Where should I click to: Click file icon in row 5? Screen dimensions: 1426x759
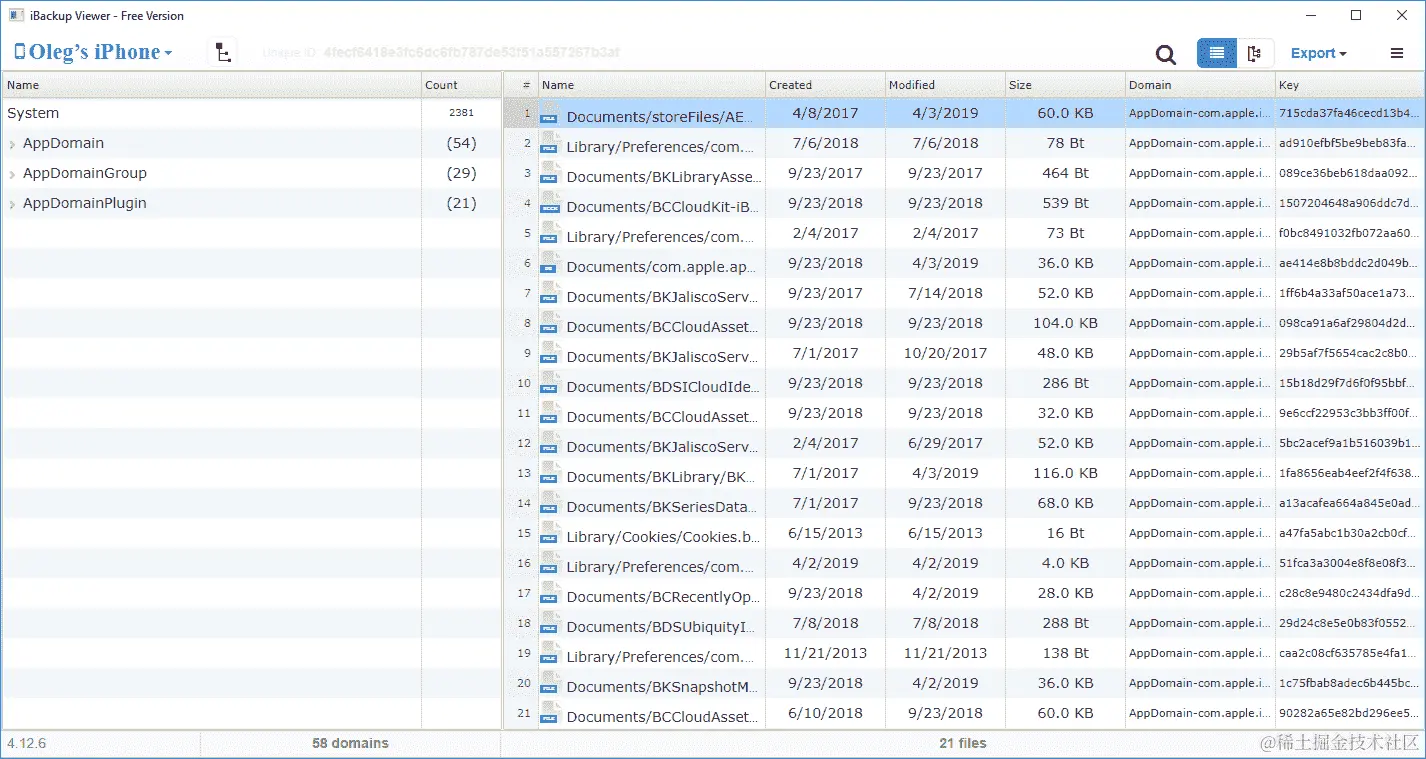(x=550, y=233)
